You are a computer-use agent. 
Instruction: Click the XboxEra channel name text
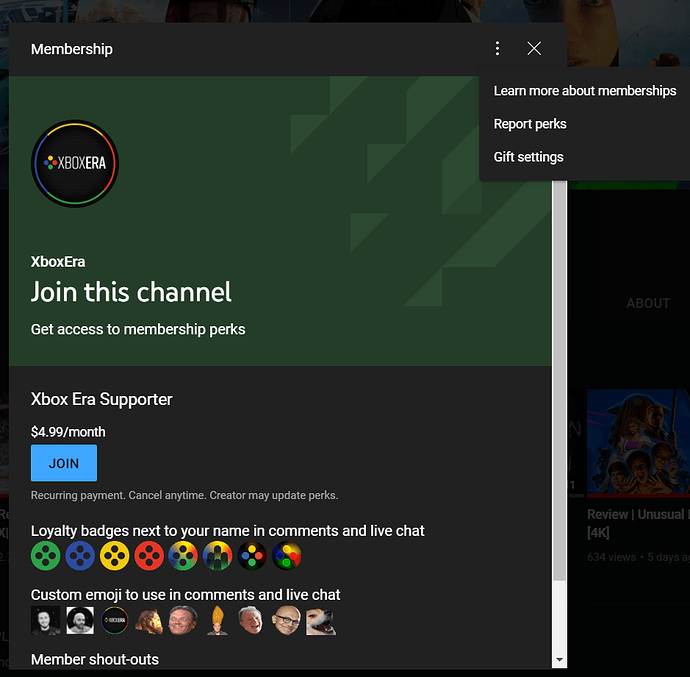[58, 262]
